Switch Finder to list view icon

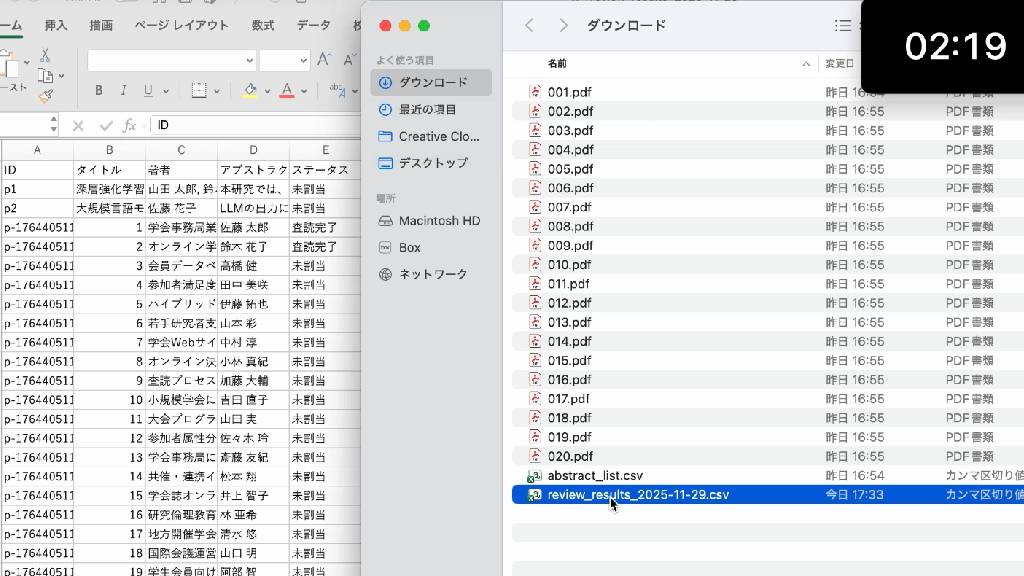point(843,25)
